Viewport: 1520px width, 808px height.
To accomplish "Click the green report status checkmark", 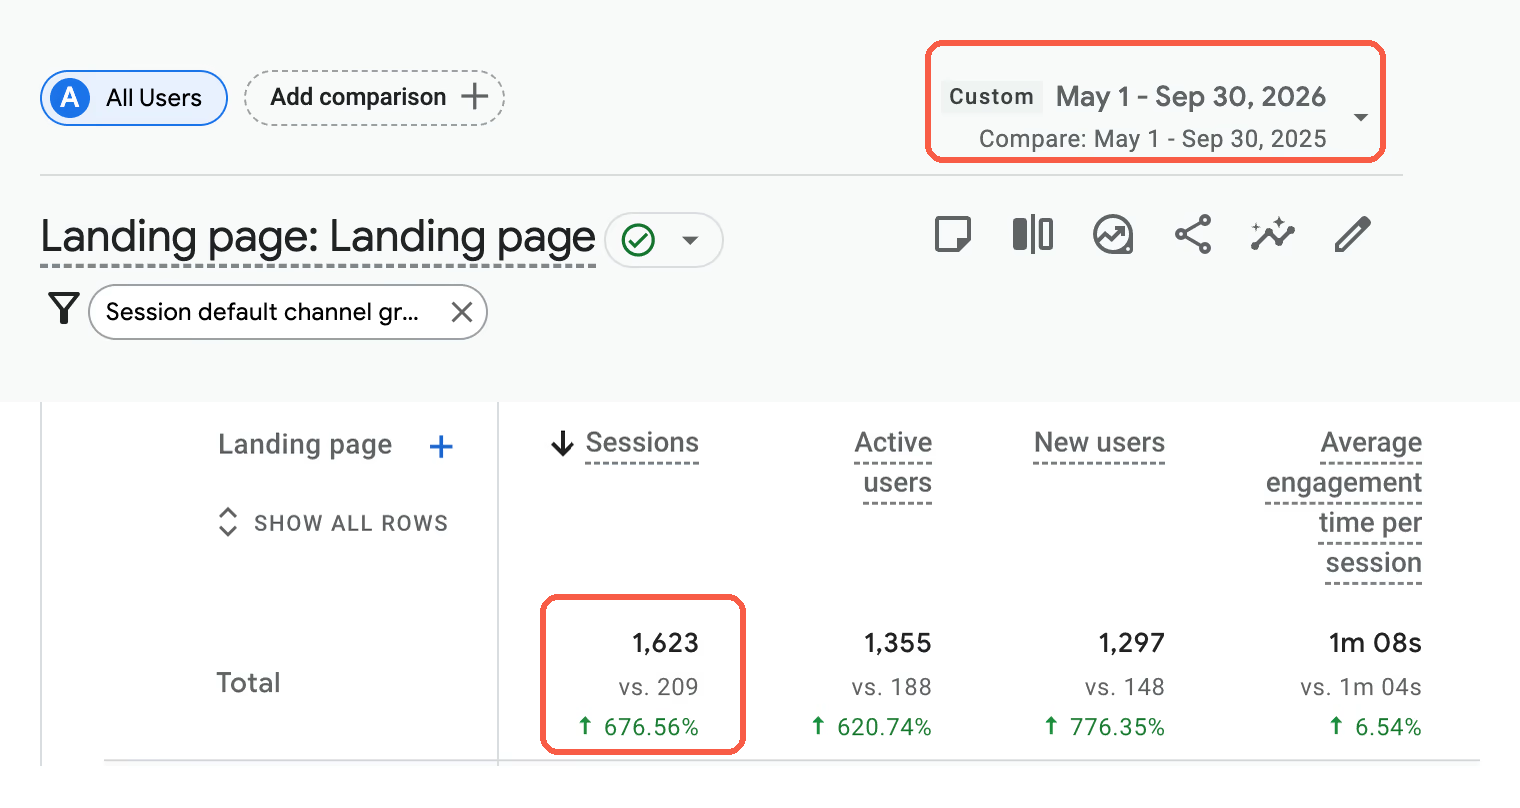I will [x=638, y=240].
